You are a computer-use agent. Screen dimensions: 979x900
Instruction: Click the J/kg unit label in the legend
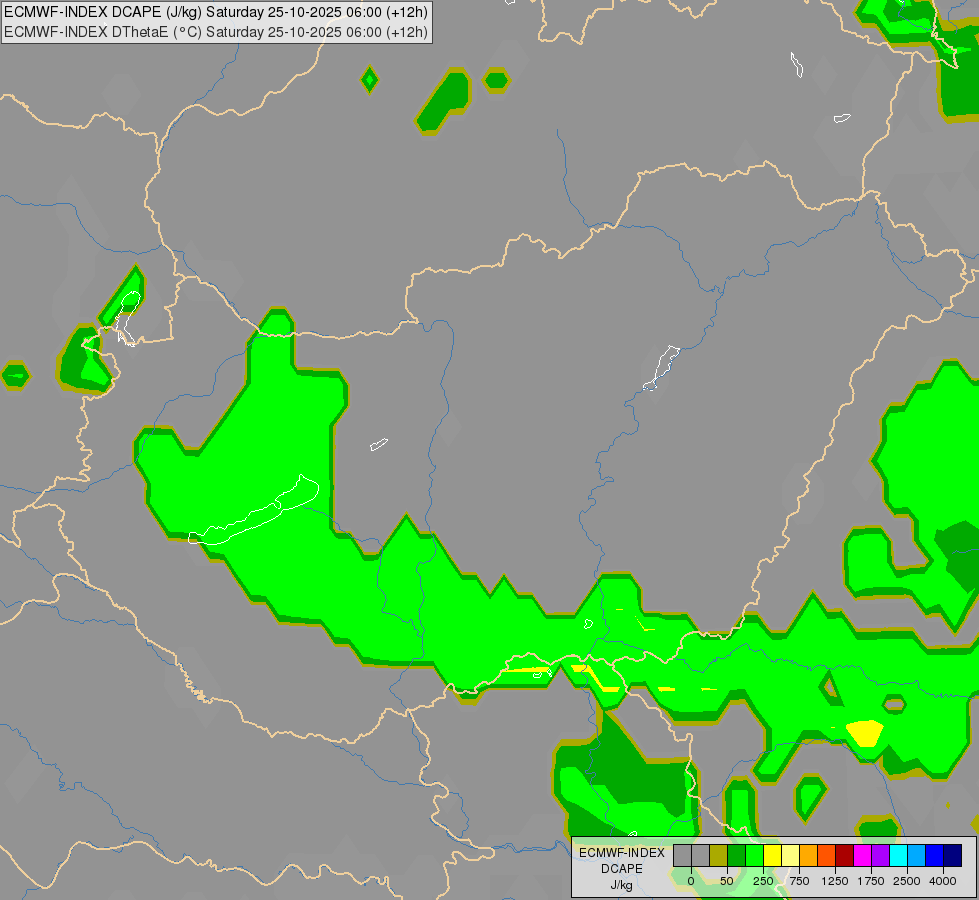click(621, 885)
